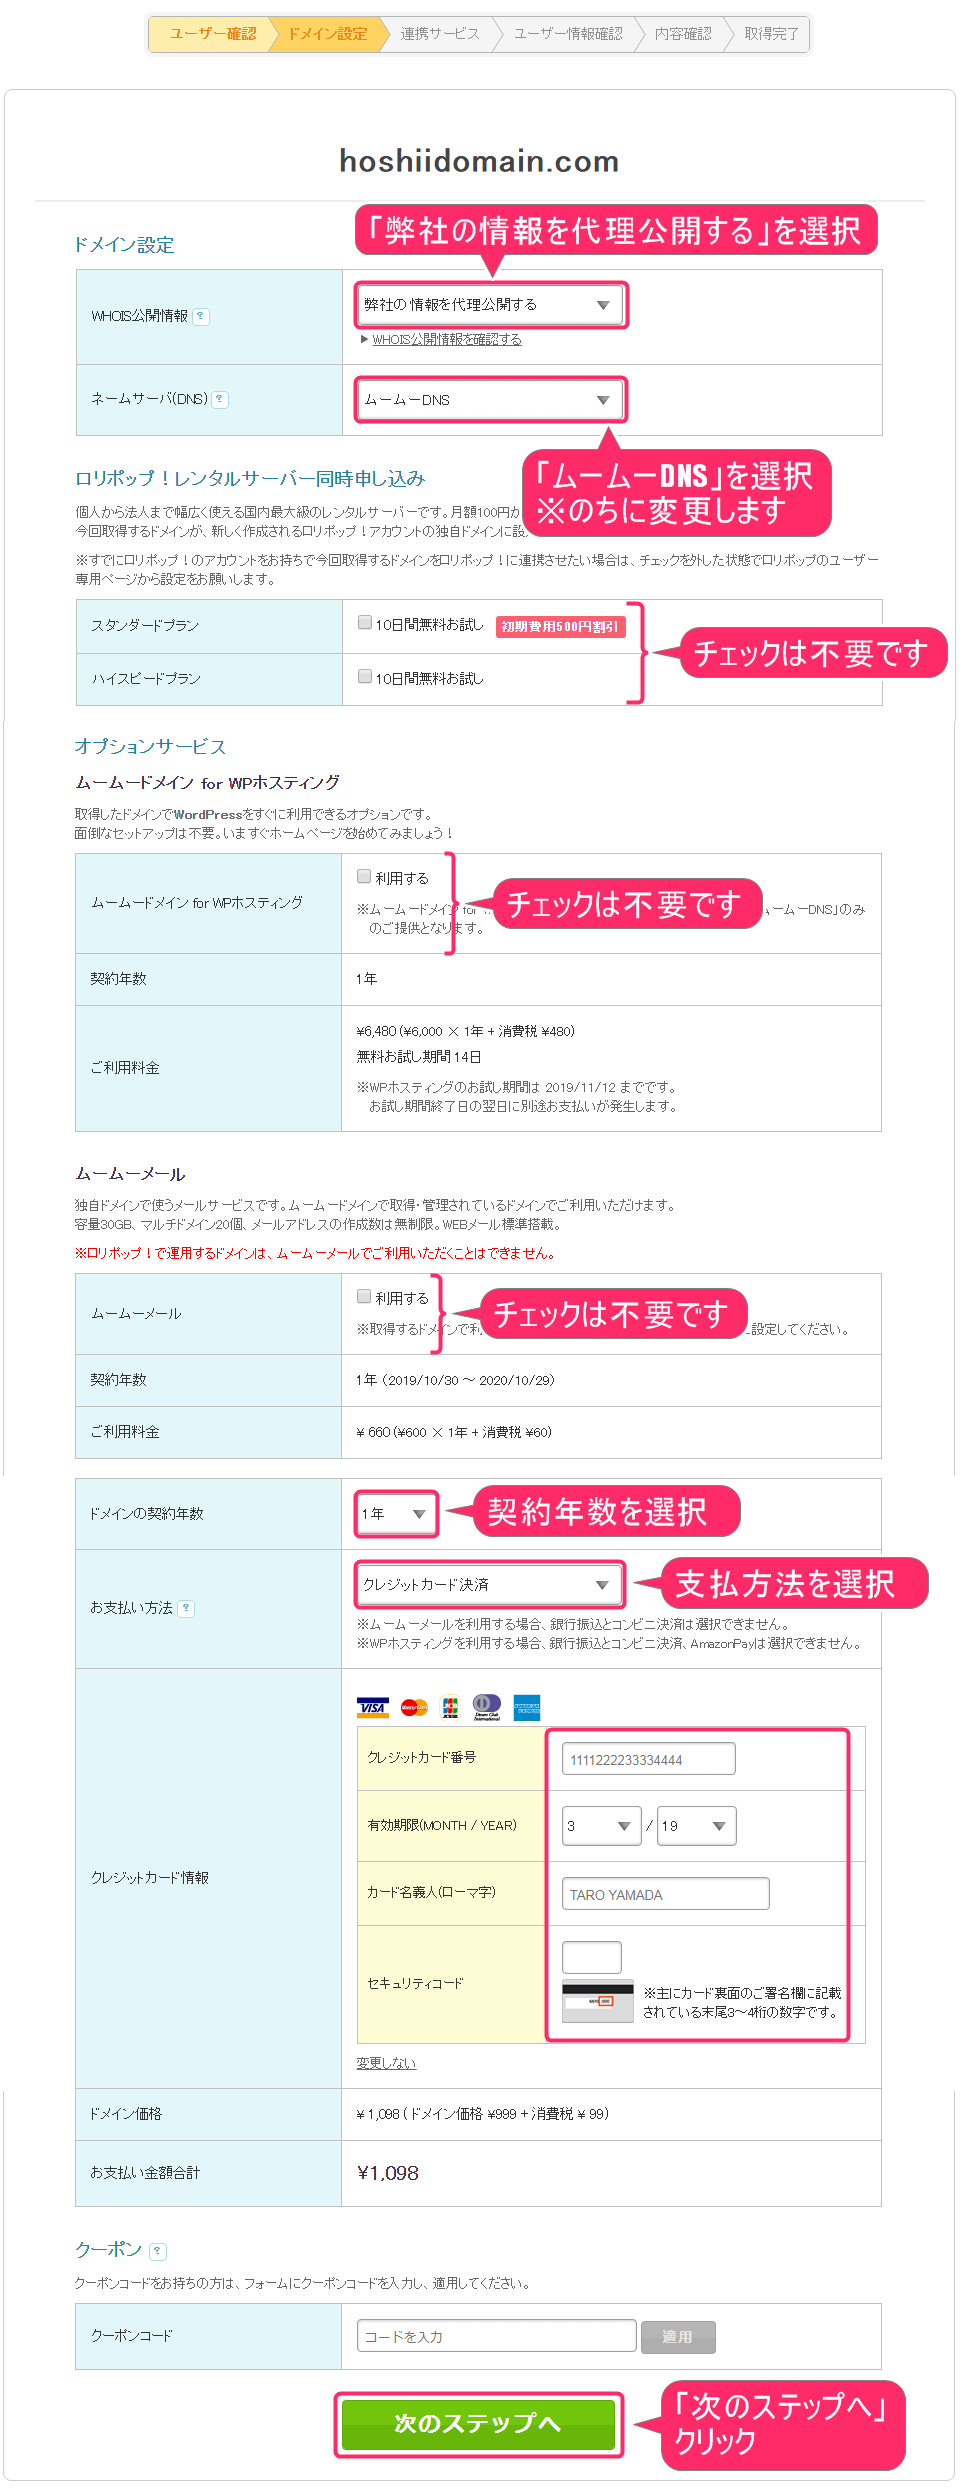Click the お支払い方法 help question icon

[186, 1608]
